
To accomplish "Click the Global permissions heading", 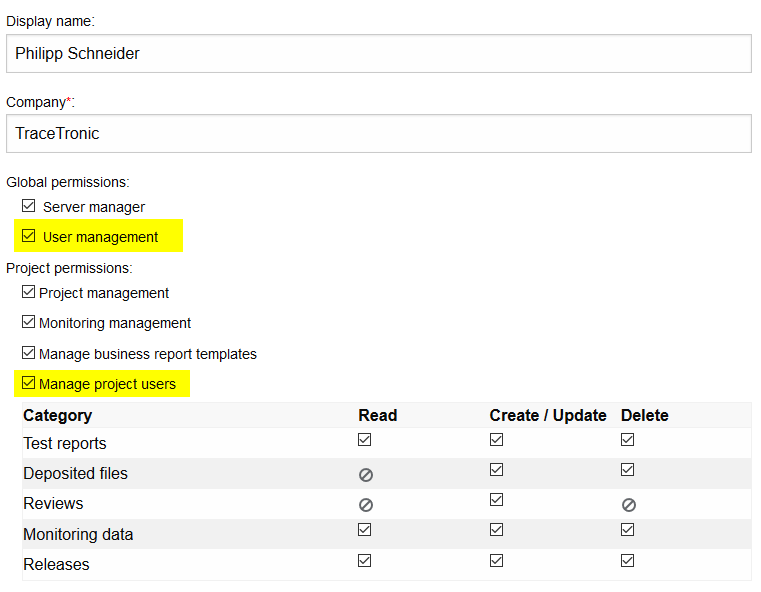I will pyautogui.click(x=68, y=182).
